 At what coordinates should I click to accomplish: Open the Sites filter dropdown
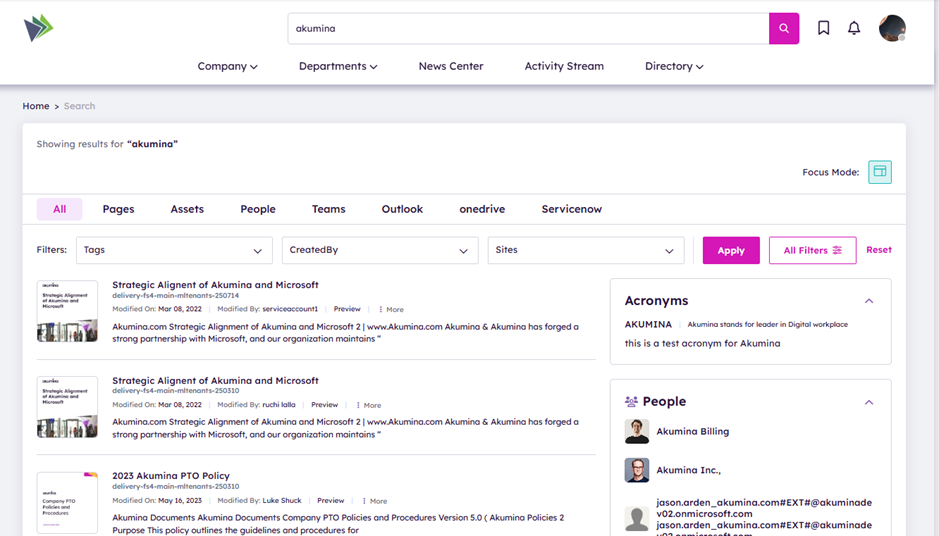click(585, 250)
